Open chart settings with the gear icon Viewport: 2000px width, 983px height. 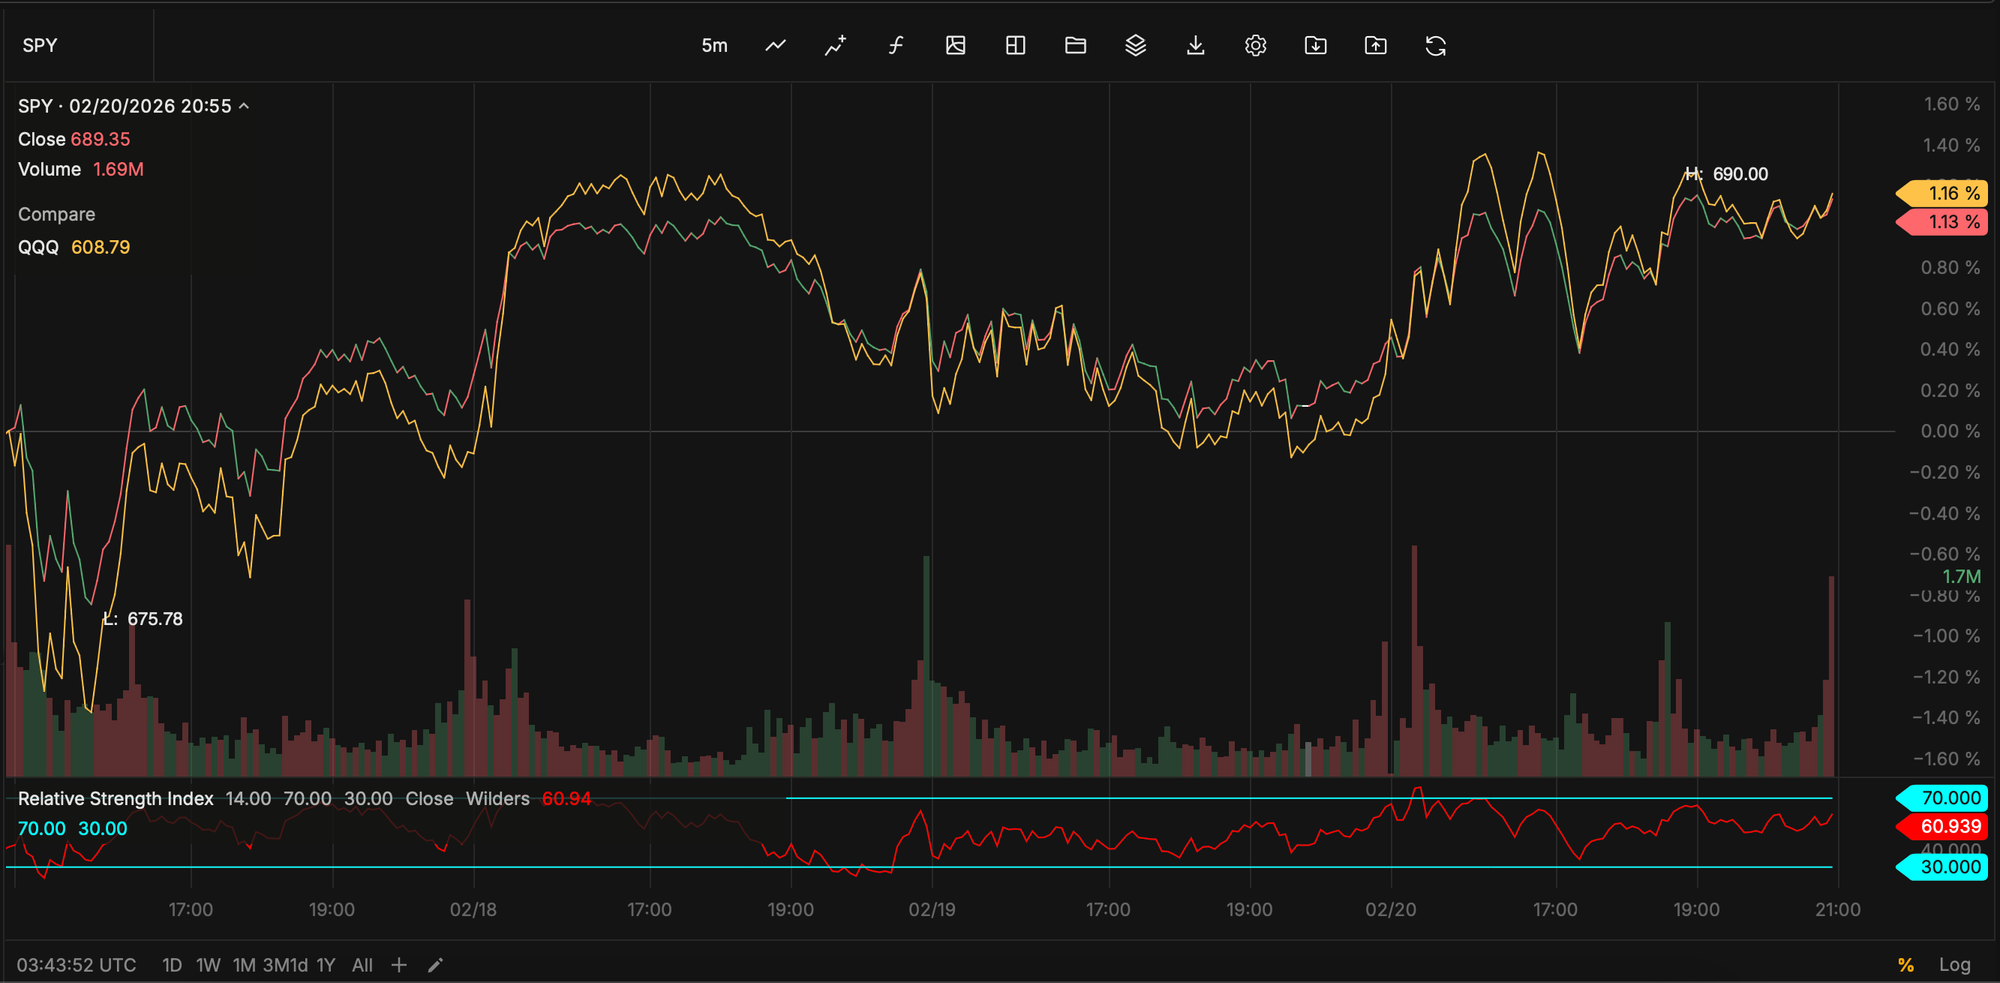(x=1255, y=45)
